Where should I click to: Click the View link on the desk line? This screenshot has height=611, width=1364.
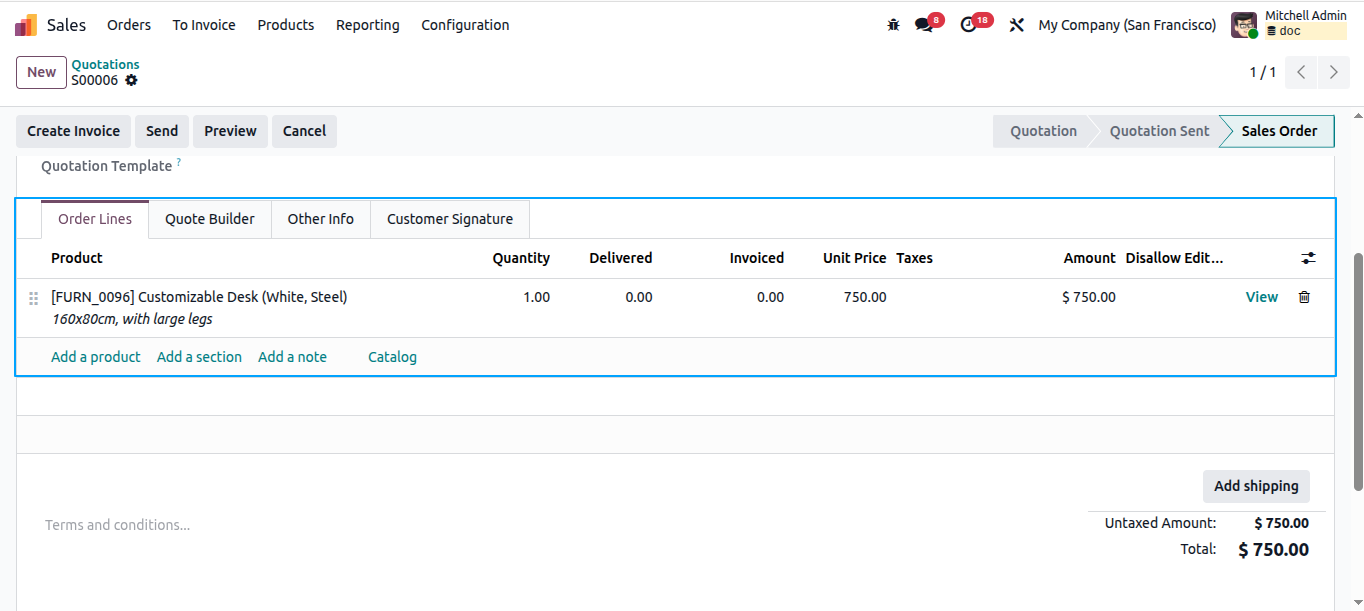coord(1262,297)
